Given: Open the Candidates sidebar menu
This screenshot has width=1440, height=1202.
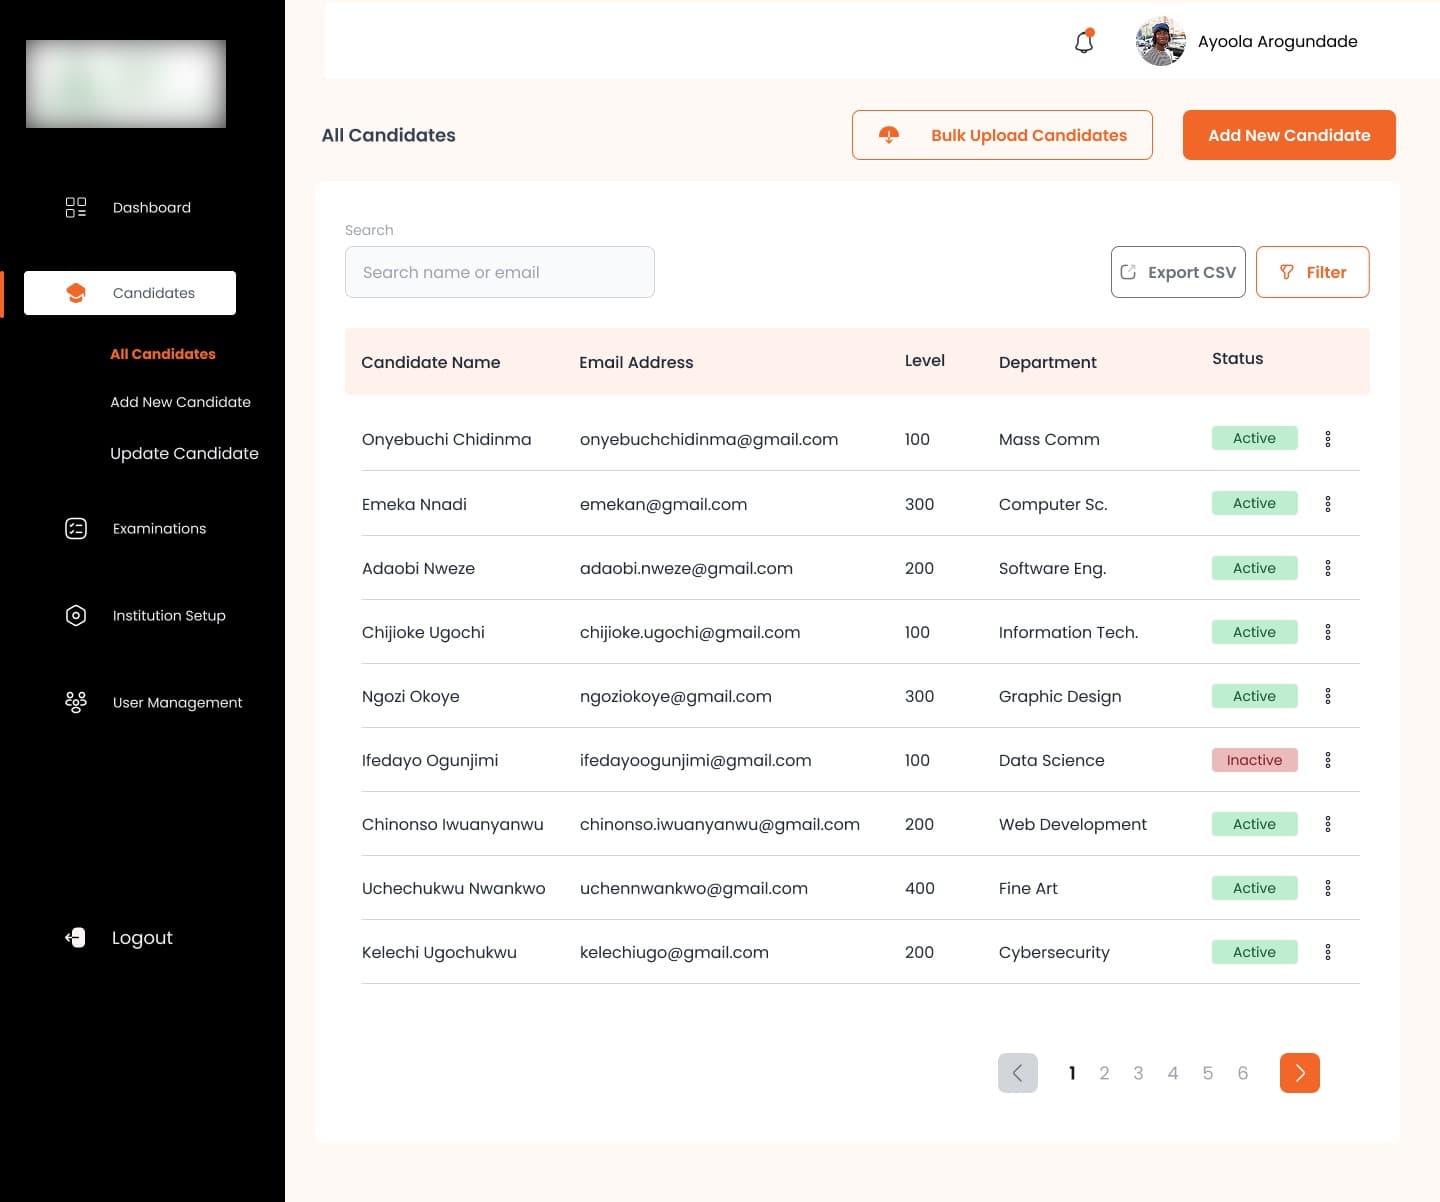Looking at the screenshot, I should click(x=130, y=293).
